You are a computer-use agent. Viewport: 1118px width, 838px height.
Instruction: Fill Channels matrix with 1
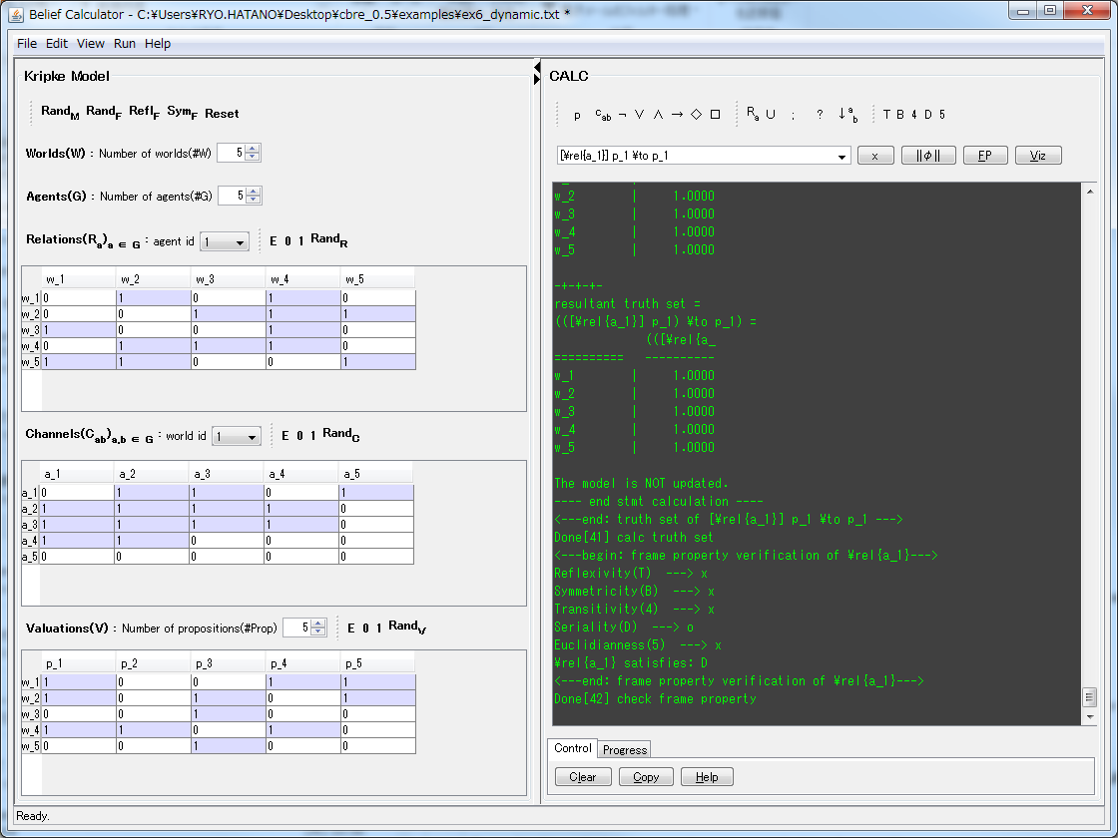click(313, 436)
